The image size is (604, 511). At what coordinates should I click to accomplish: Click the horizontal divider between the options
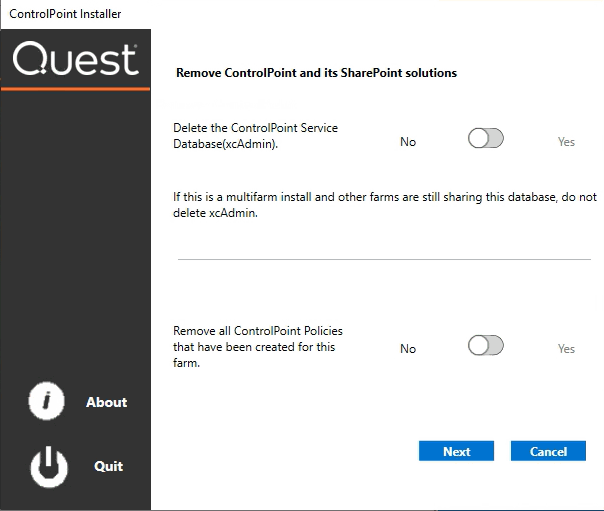(x=384, y=260)
